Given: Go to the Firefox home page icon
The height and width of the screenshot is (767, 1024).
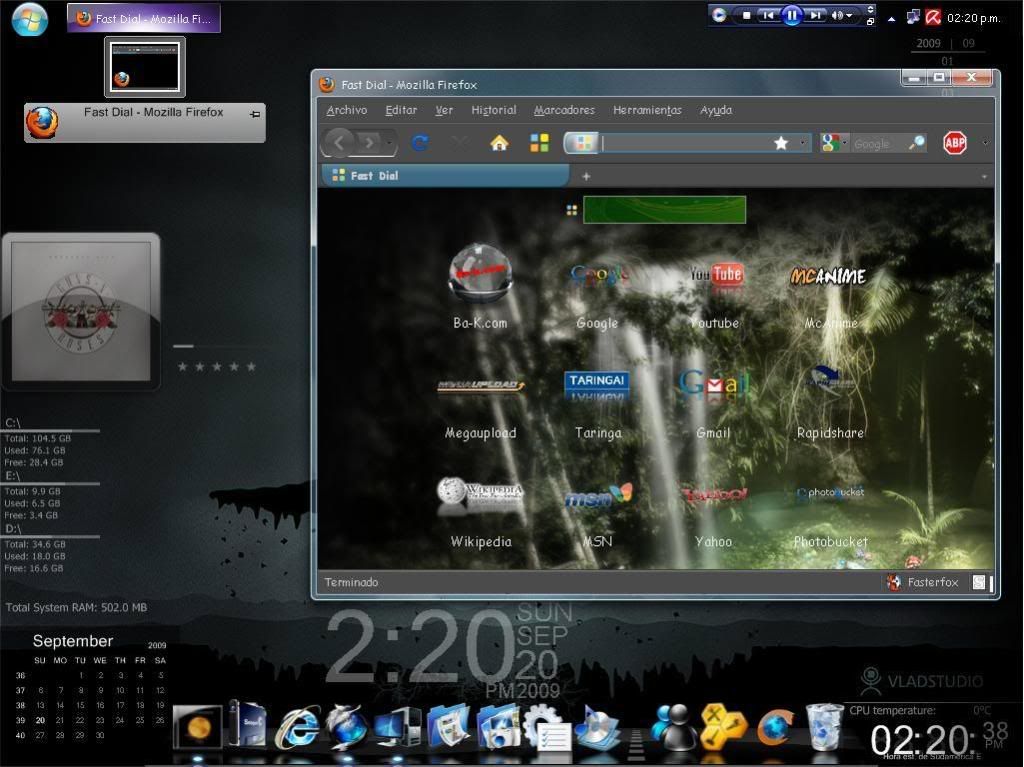Looking at the screenshot, I should pyautogui.click(x=500, y=142).
